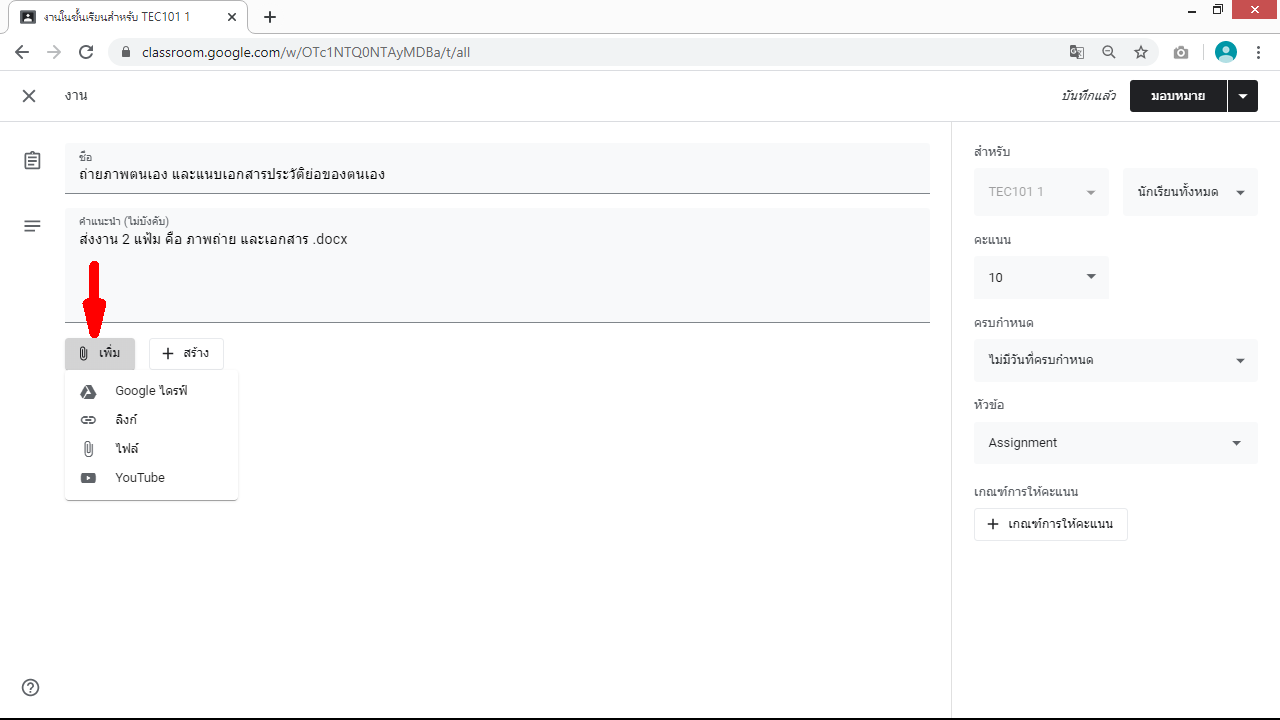Choose ไฟล์ to upload a file

[x=127, y=449]
